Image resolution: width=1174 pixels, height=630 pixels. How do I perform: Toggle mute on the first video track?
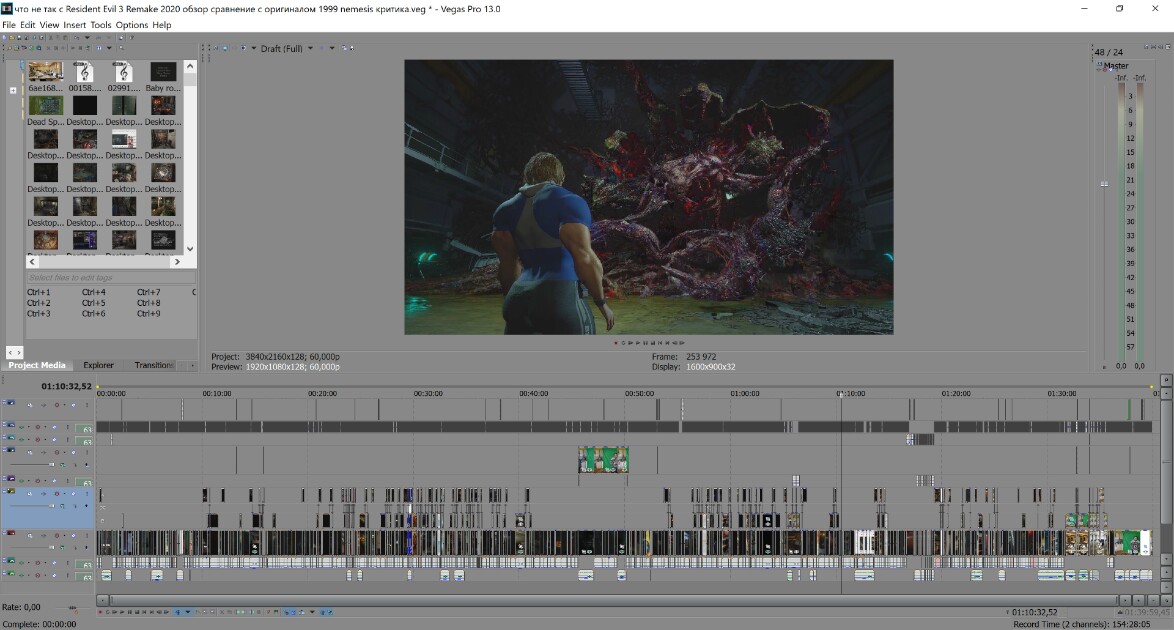(57, 405)
